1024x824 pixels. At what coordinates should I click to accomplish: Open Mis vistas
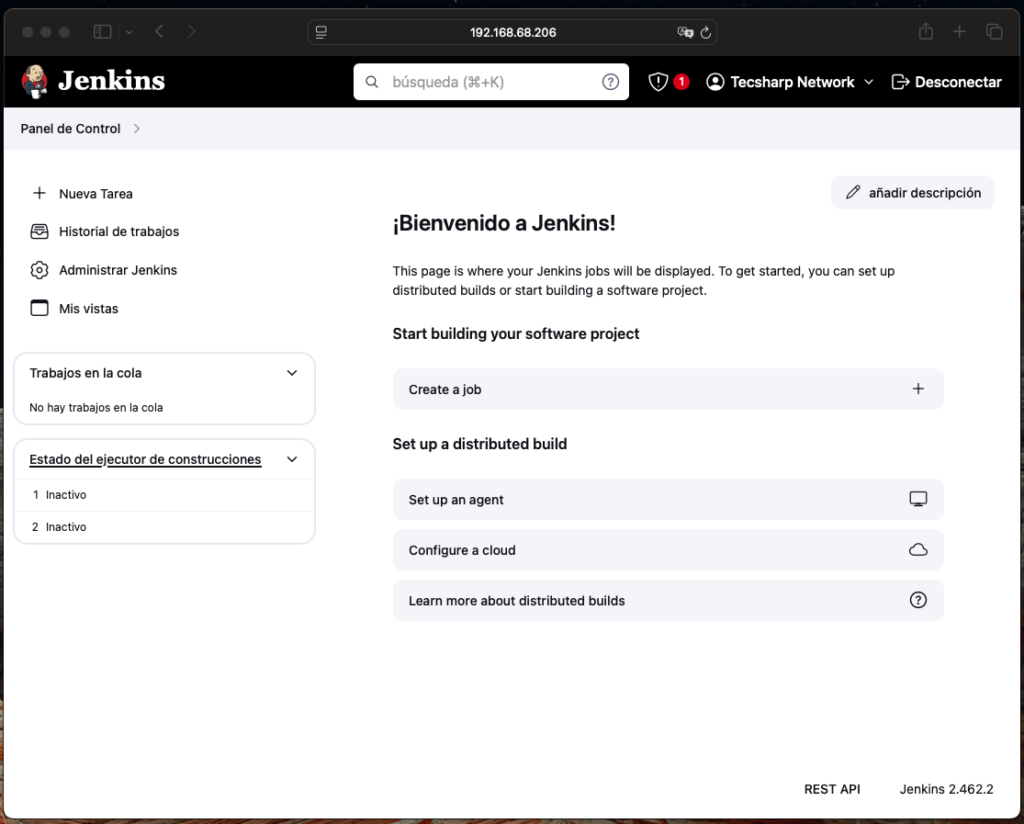(88, 309)
